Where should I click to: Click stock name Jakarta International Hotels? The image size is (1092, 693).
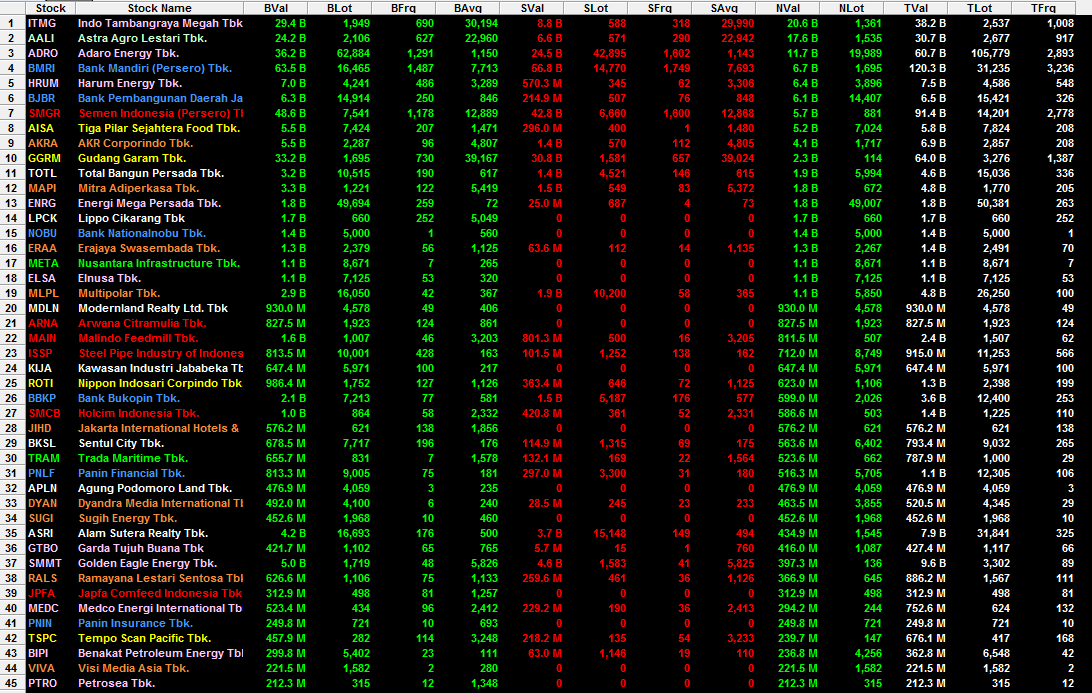[x=158, y=428]
